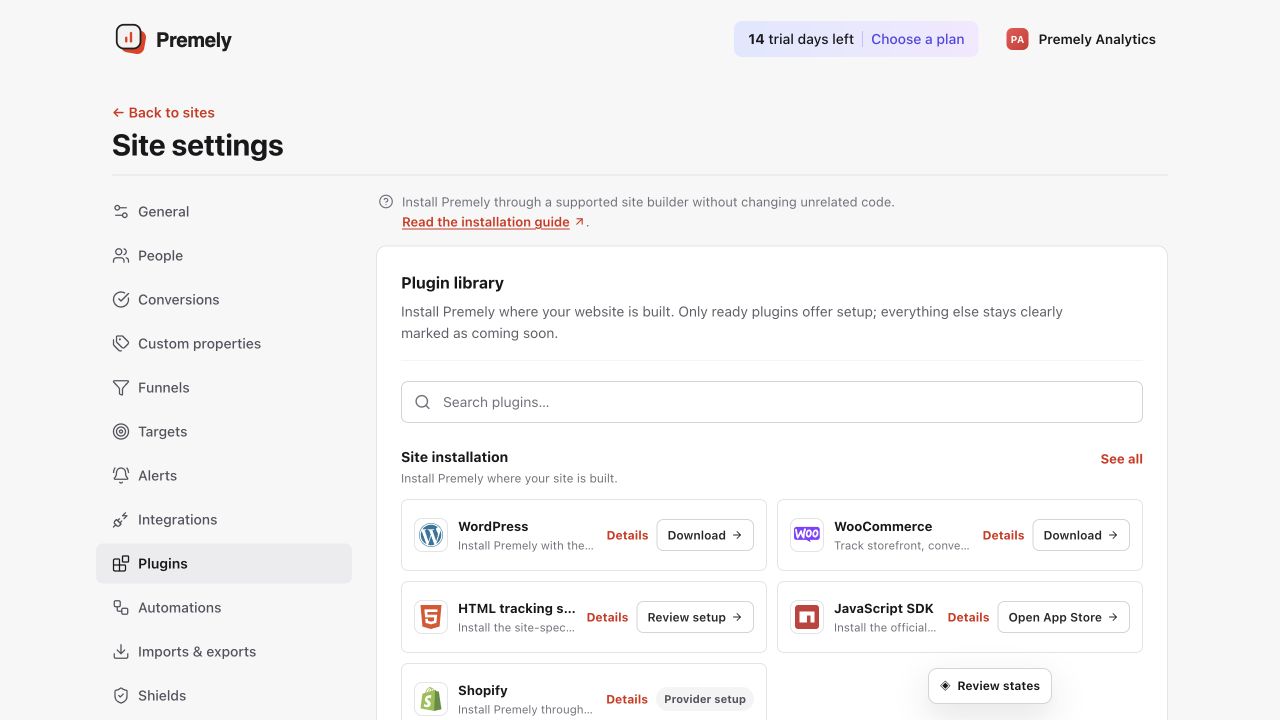
Task: Click the Imports & exports download icon
Action: pyautogui.click(x=121, y=652)
